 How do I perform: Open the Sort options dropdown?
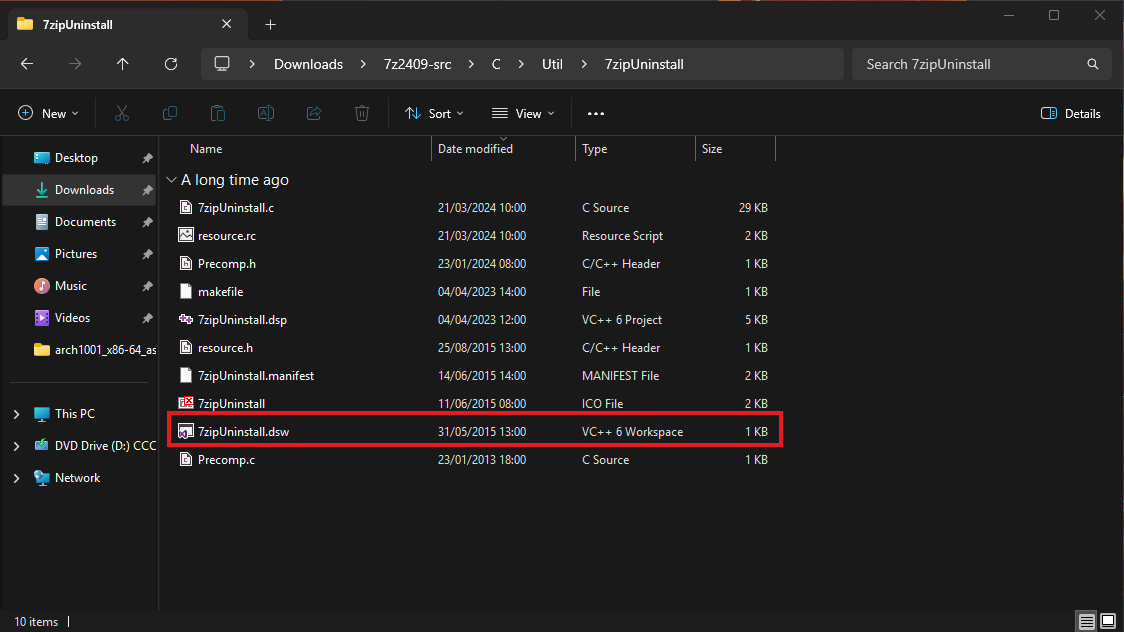click(x=433, y=113)
